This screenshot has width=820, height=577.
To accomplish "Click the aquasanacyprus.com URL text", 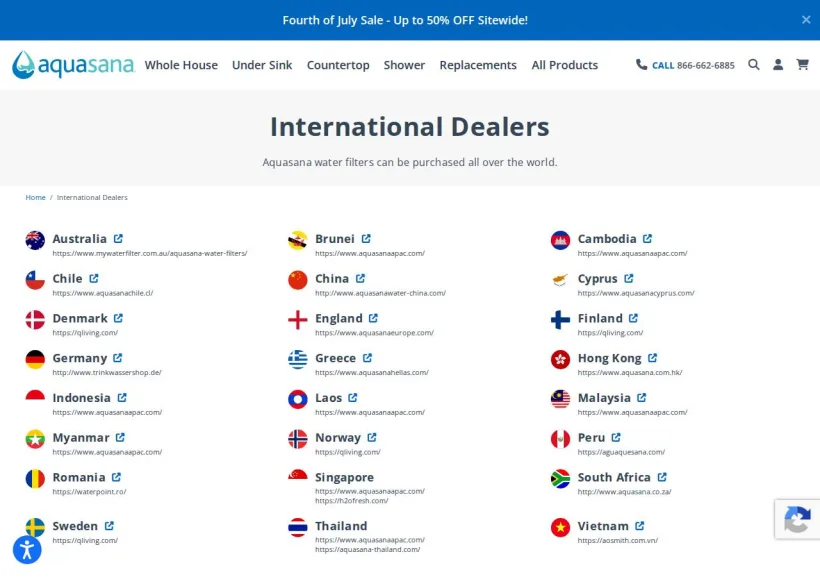I will pyautogui.click(x=636, y=293).
